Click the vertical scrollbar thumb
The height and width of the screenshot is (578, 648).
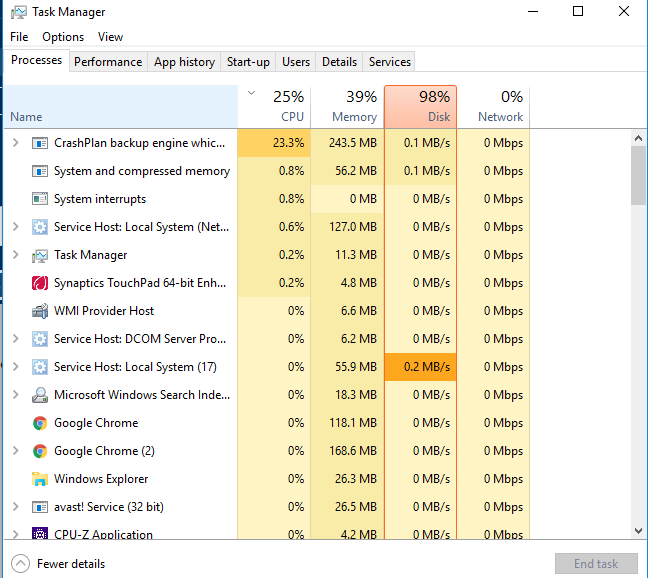pyautogui.click(x=638, y=176)
